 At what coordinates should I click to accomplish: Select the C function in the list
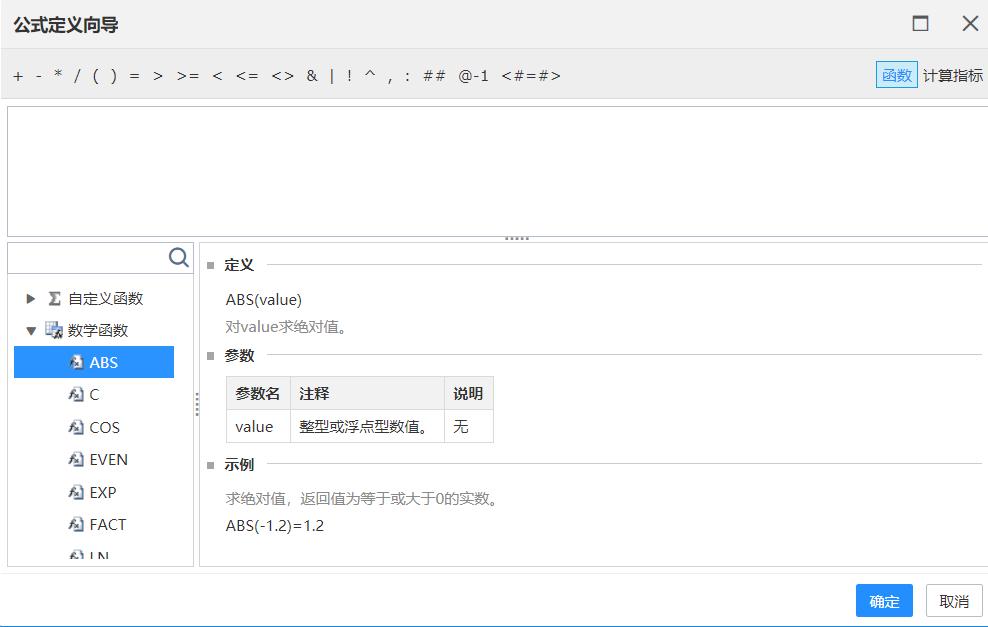(94, 394)
